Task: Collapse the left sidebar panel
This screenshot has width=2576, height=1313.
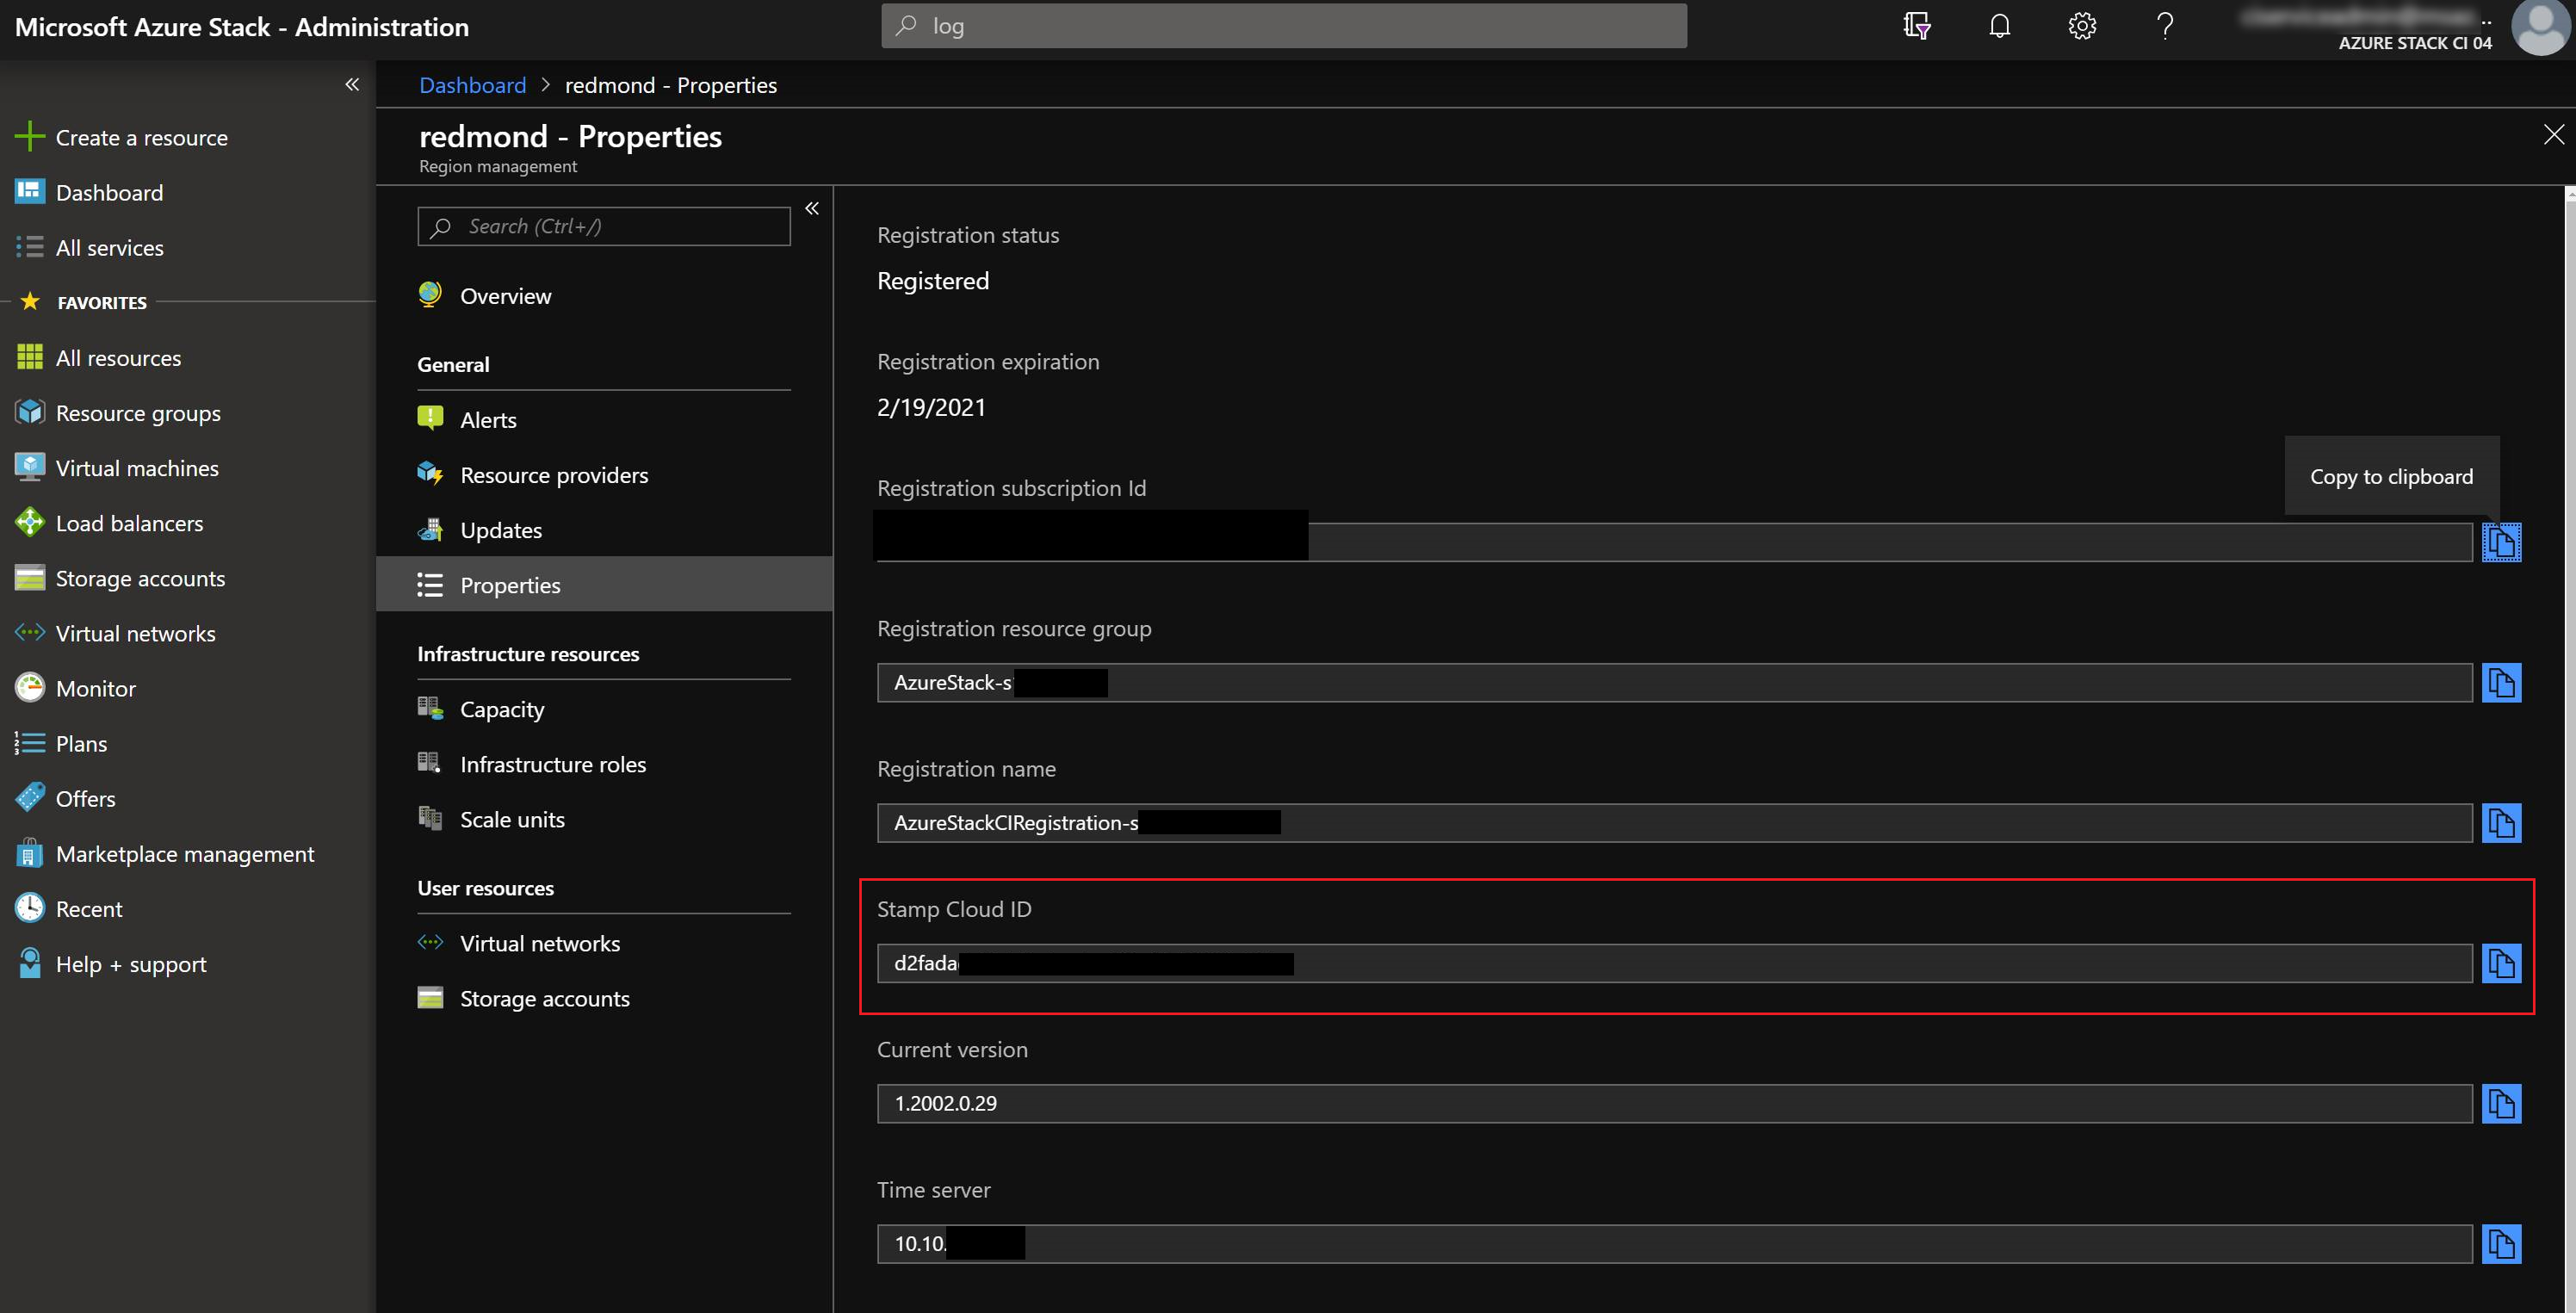Action: coord(351,82)
